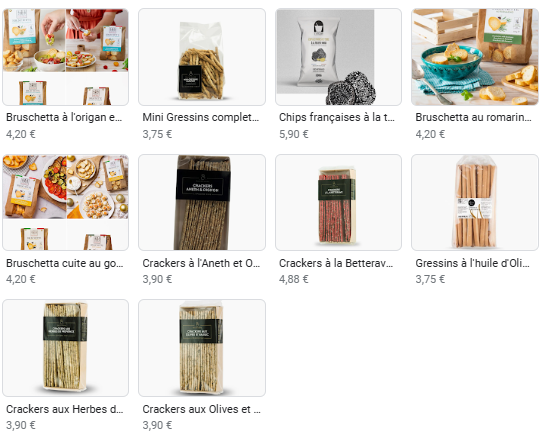Viewport: 544px width, 434px height.
Task: View the Bruschetta cuite au four image
Action: pos(65,202)
